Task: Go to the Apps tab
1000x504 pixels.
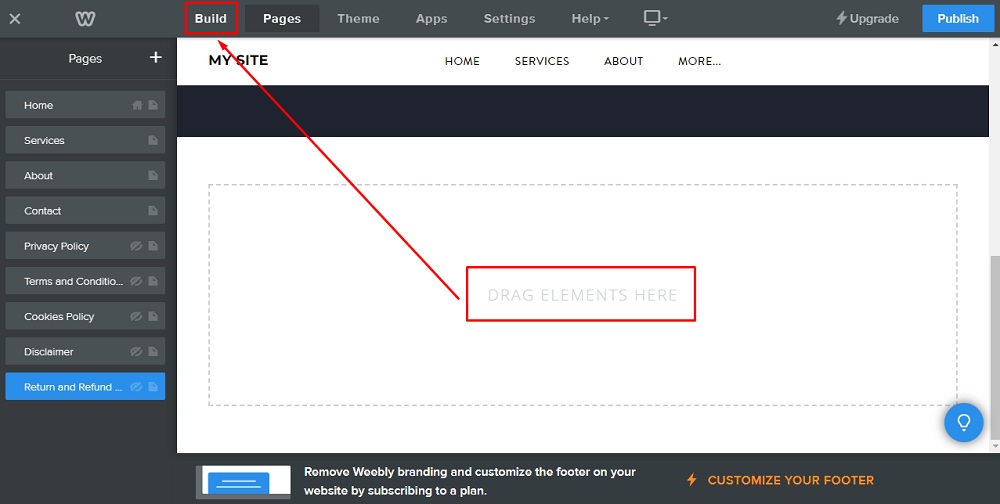Action: pyautogui.click(x=432, y=19)
